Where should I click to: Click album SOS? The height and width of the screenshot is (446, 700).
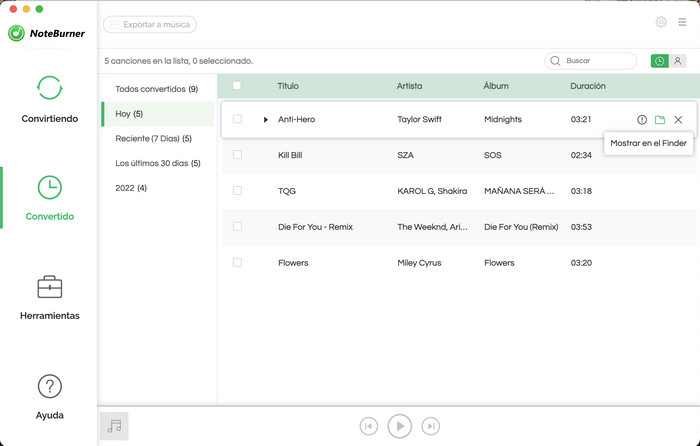tap(493, 155)
